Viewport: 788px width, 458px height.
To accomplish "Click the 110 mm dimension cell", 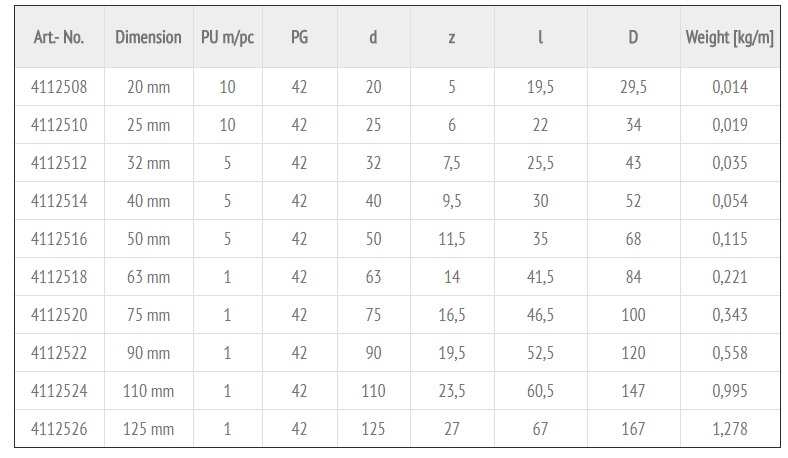I will 148,391.
